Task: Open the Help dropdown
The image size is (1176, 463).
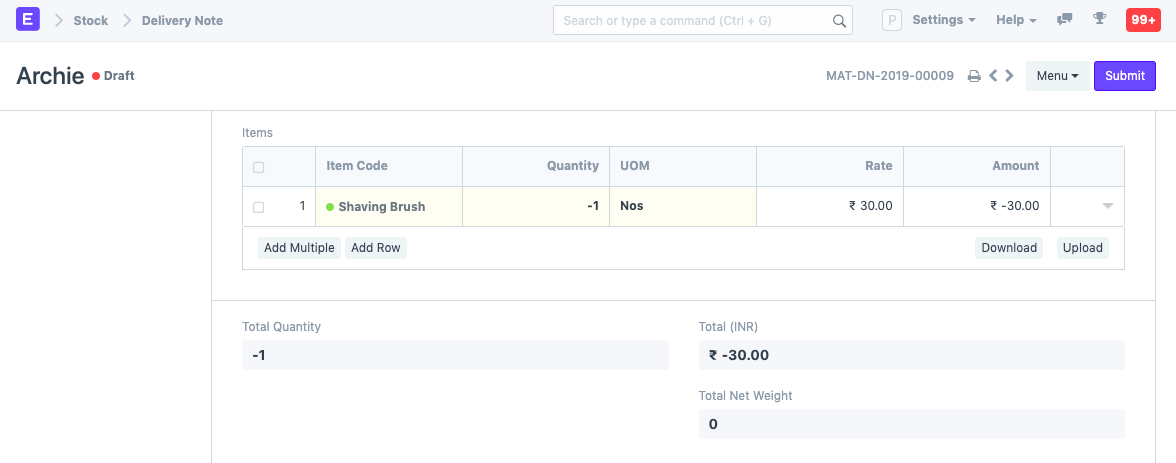Action: click(x=1016, y=20)
